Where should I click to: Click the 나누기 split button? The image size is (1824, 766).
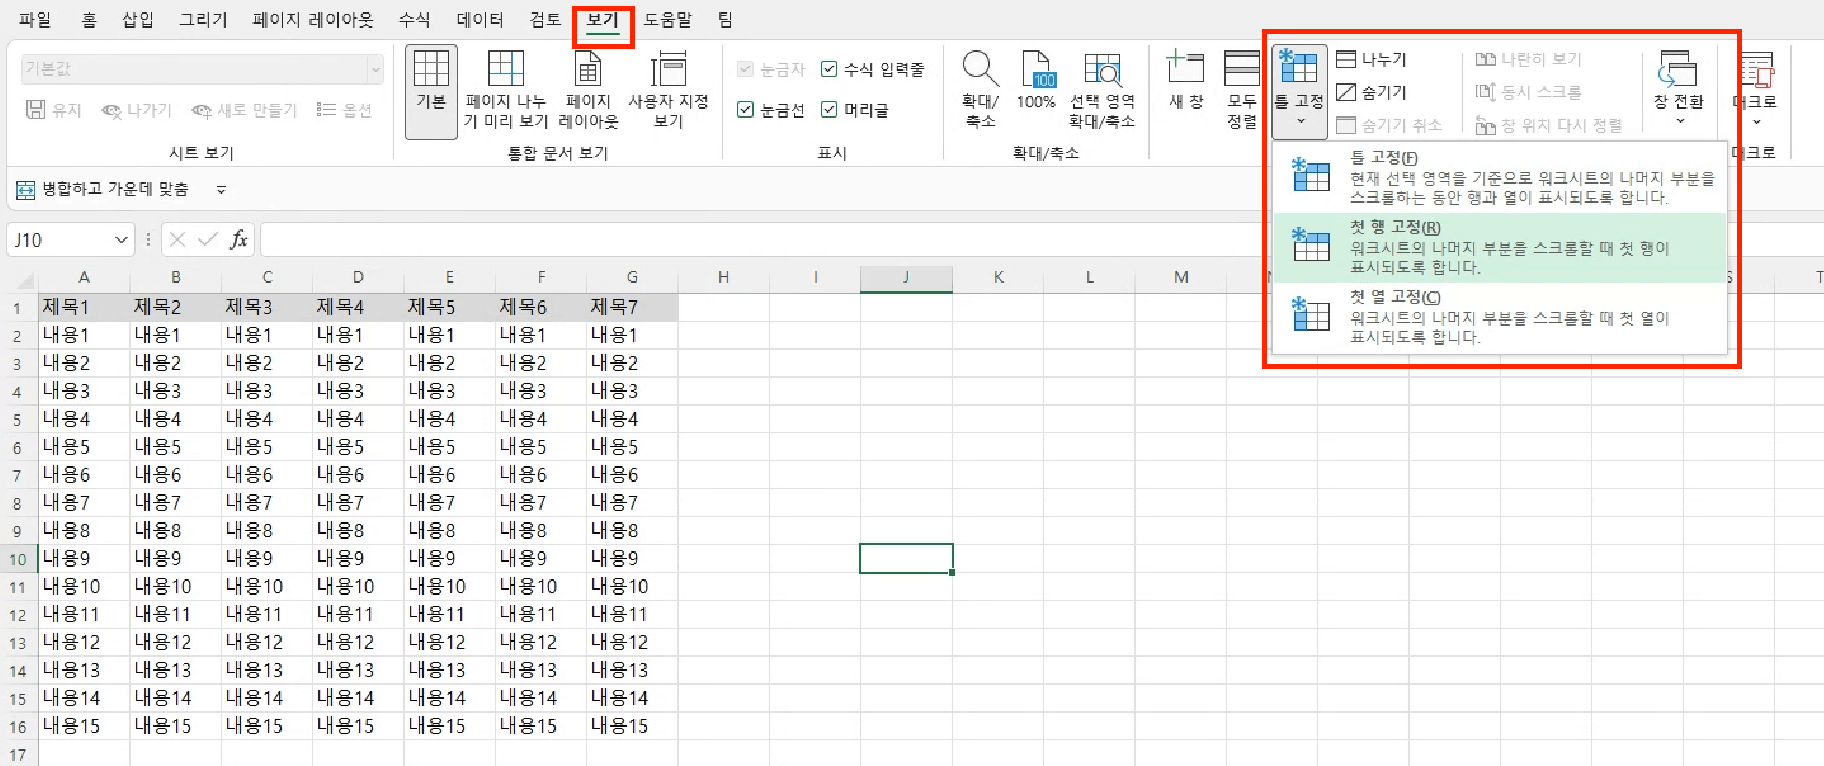click(1372, 59)
